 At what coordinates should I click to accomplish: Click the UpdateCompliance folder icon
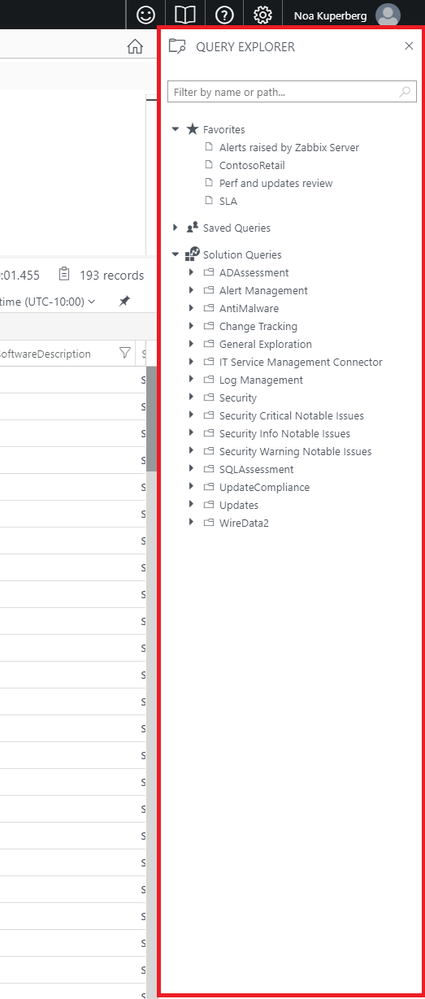208,487
